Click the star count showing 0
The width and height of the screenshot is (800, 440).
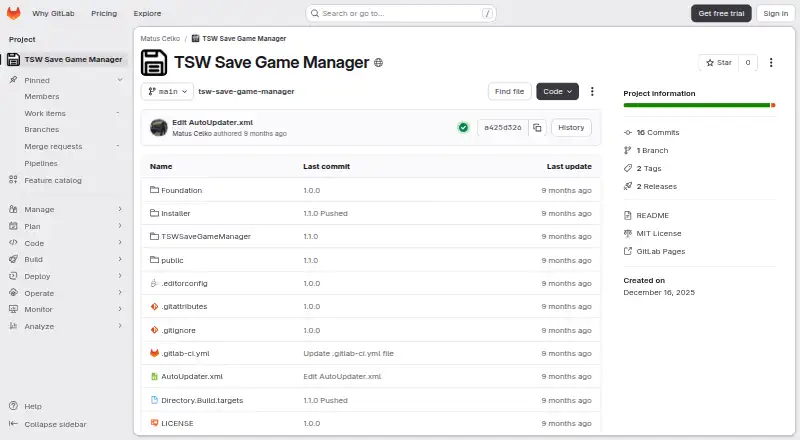747,62
